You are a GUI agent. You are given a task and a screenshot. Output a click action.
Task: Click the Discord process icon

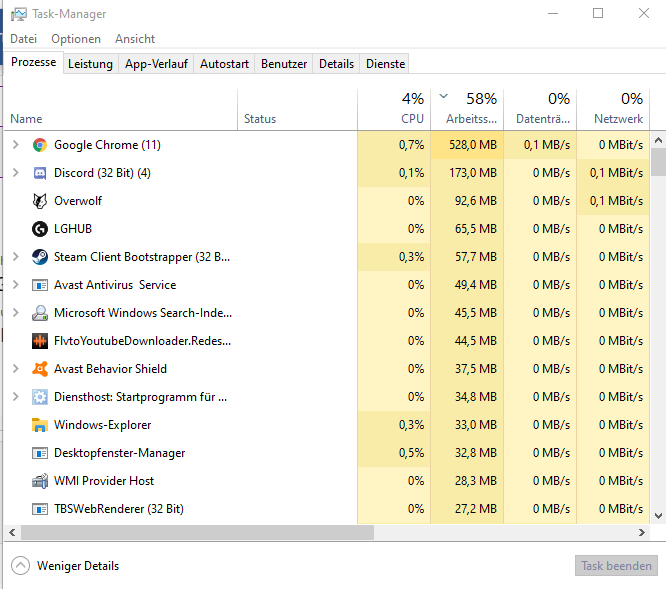click(x=40, y=173)
